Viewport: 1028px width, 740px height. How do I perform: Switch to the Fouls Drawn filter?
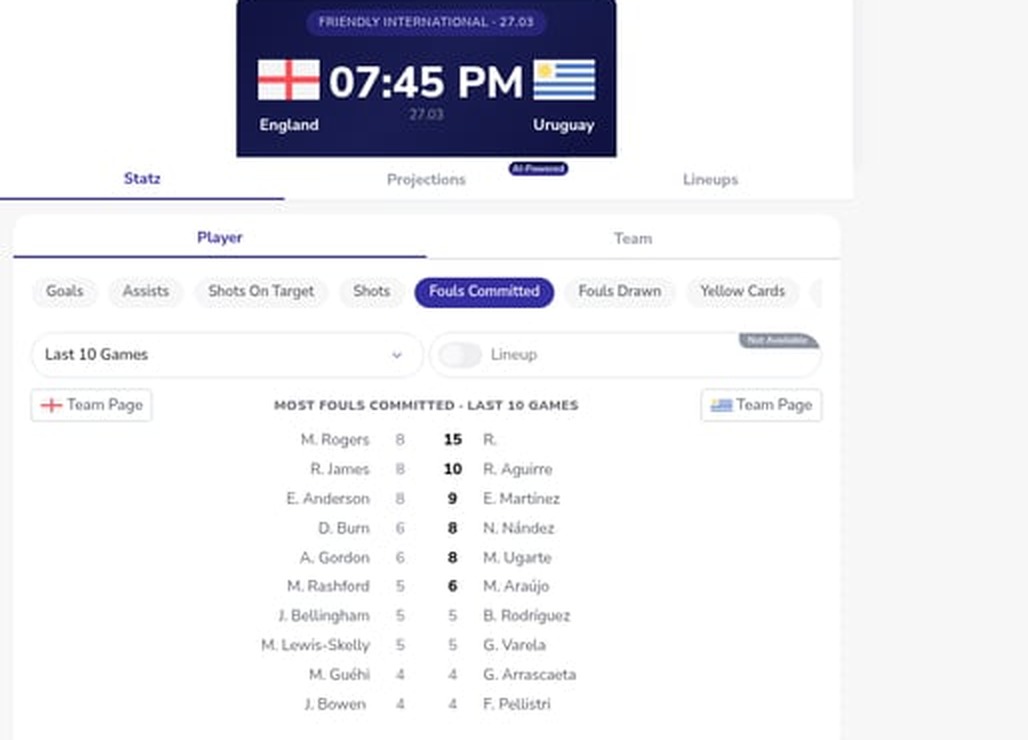point(620,292)
